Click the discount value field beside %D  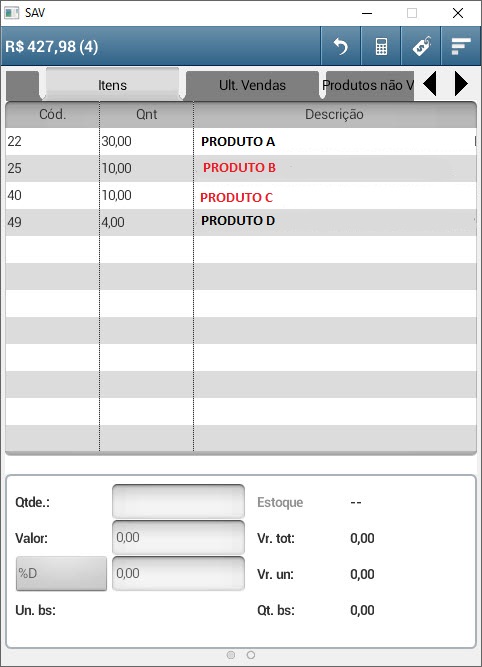pos(178,573)
